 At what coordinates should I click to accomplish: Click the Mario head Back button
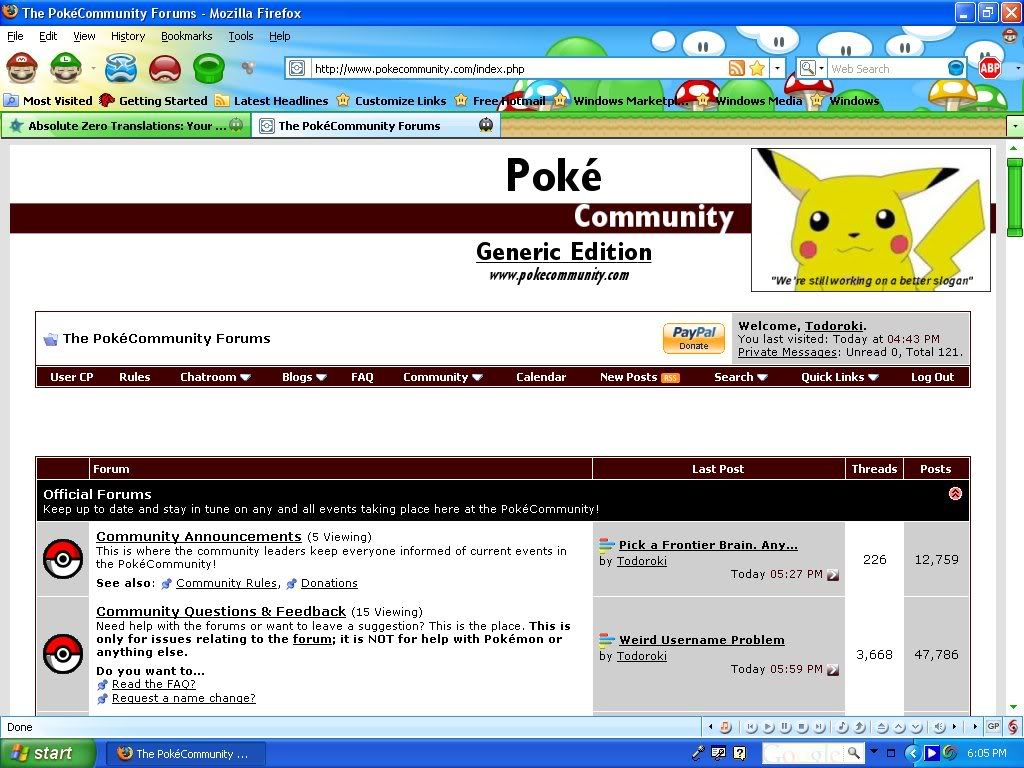[22, 68]
